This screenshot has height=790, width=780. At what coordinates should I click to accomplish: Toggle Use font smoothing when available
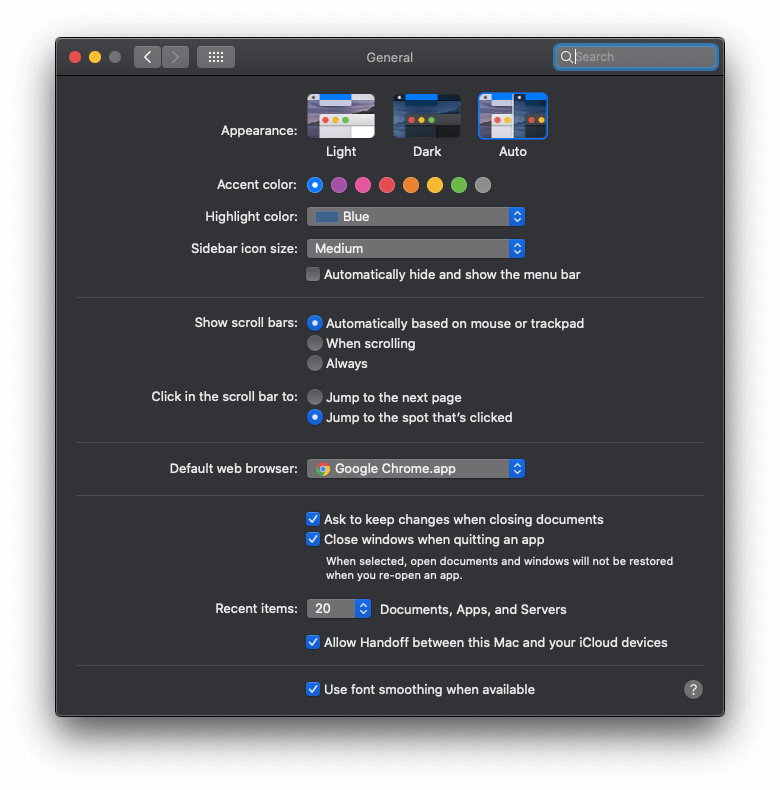[x=313, y=689]
